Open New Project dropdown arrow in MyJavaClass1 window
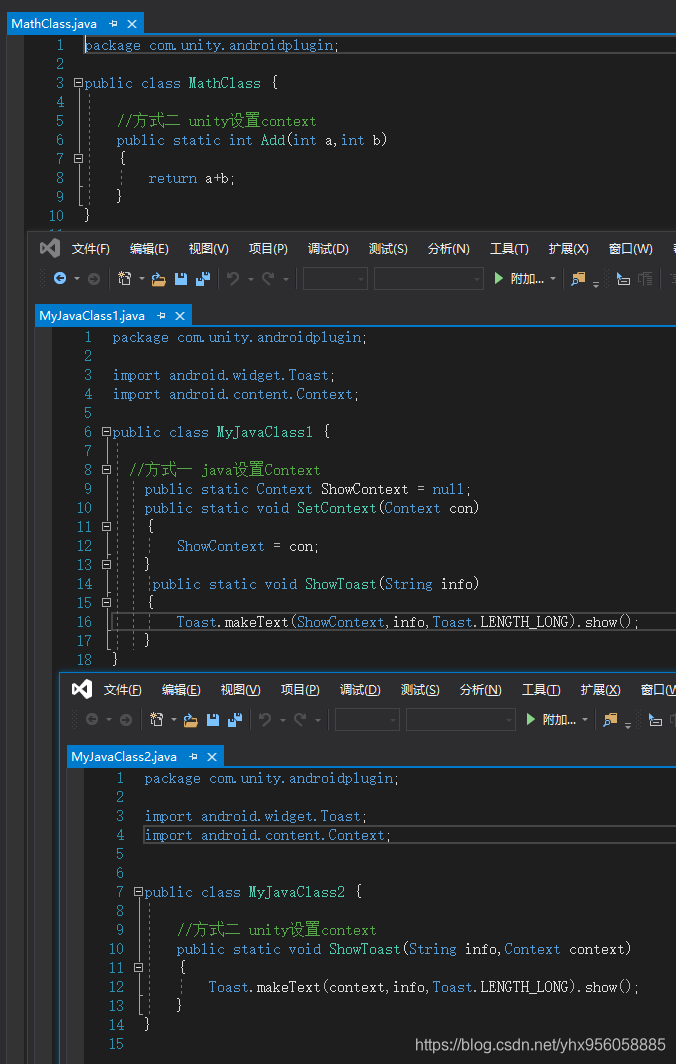Viewport: 676px width, 1064px height. [142, 279]
